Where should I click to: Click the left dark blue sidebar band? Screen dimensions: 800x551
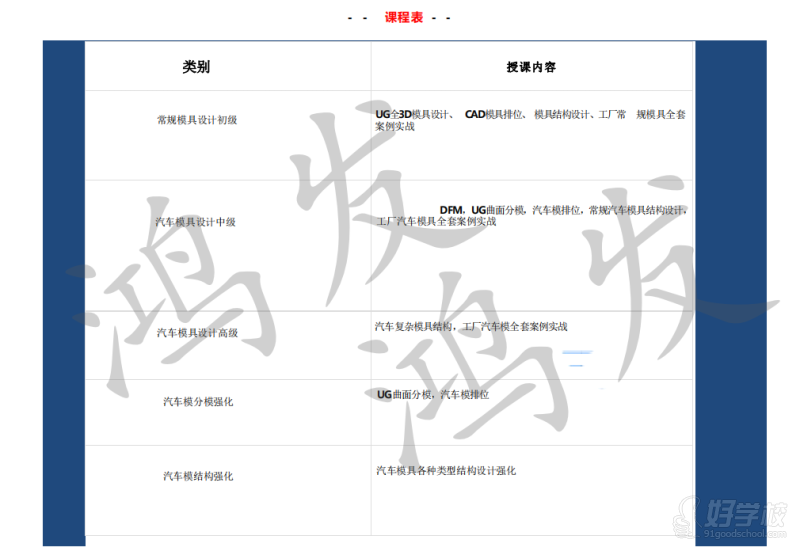point(63,300)
